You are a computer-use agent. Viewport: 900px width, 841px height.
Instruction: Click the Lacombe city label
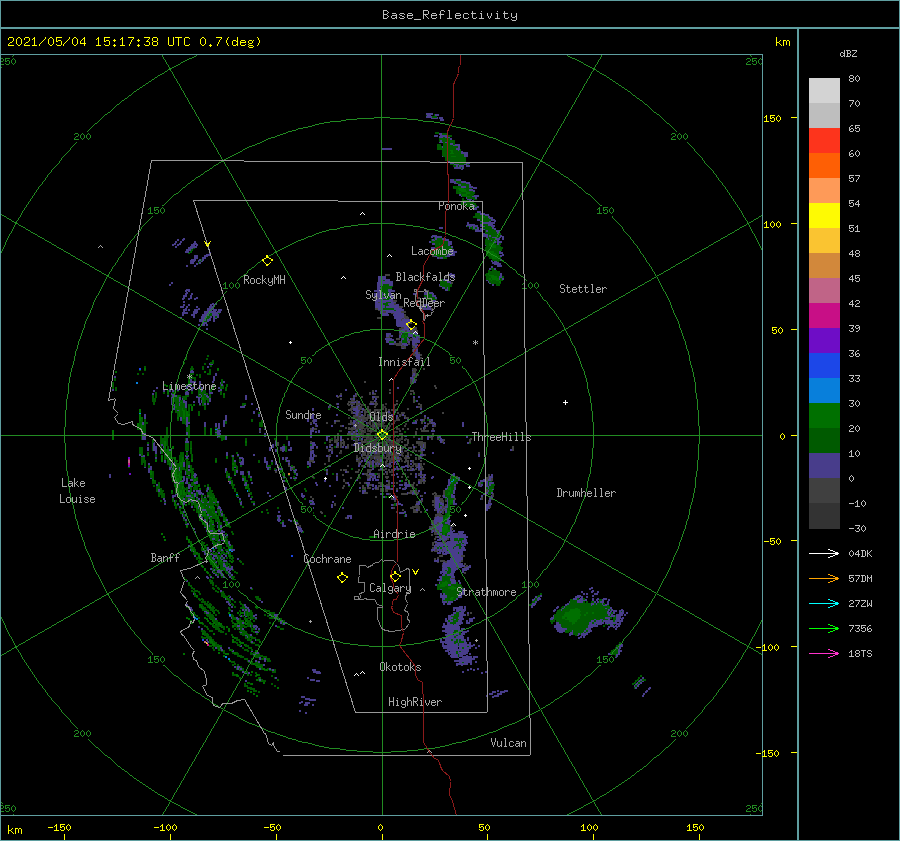click(432, 251)
